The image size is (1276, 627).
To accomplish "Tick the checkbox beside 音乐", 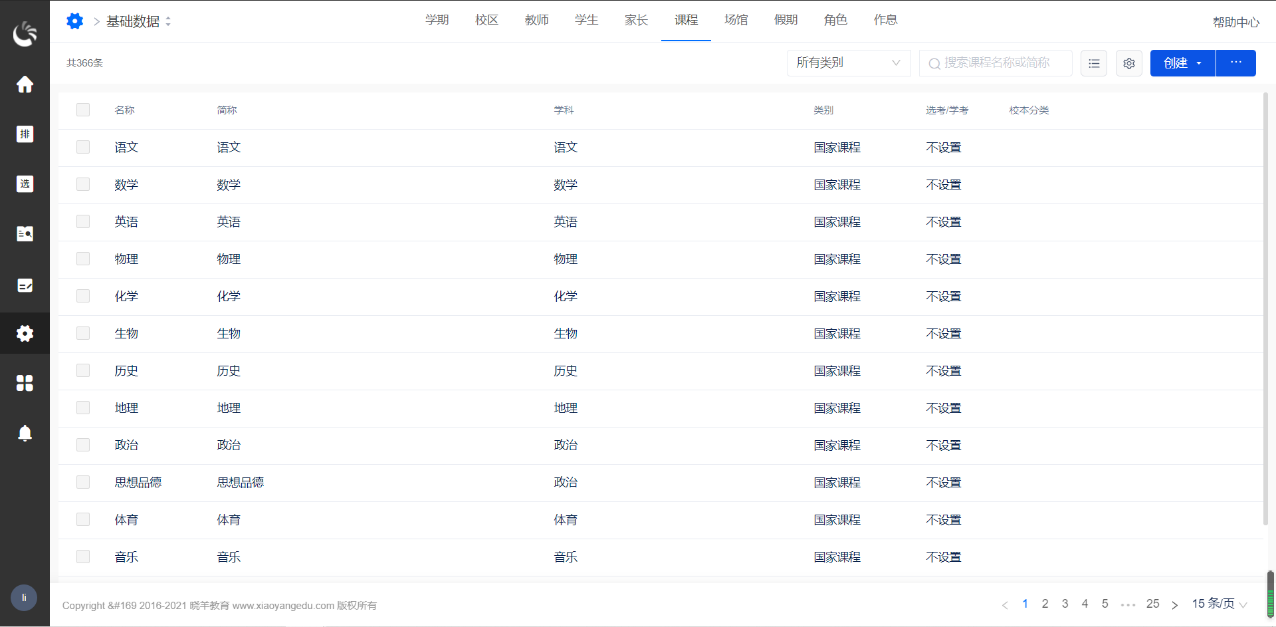I will tap(83, 556).
